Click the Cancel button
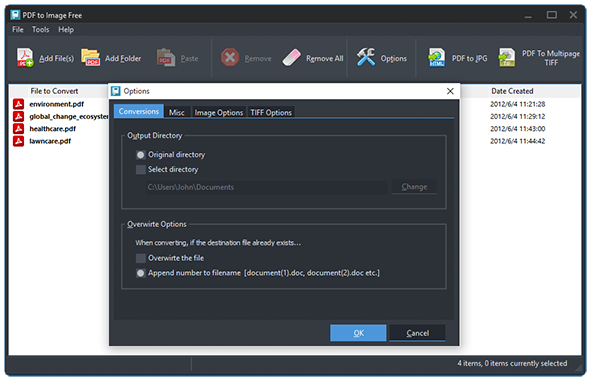590x380 pixels. tap(417, 333)
